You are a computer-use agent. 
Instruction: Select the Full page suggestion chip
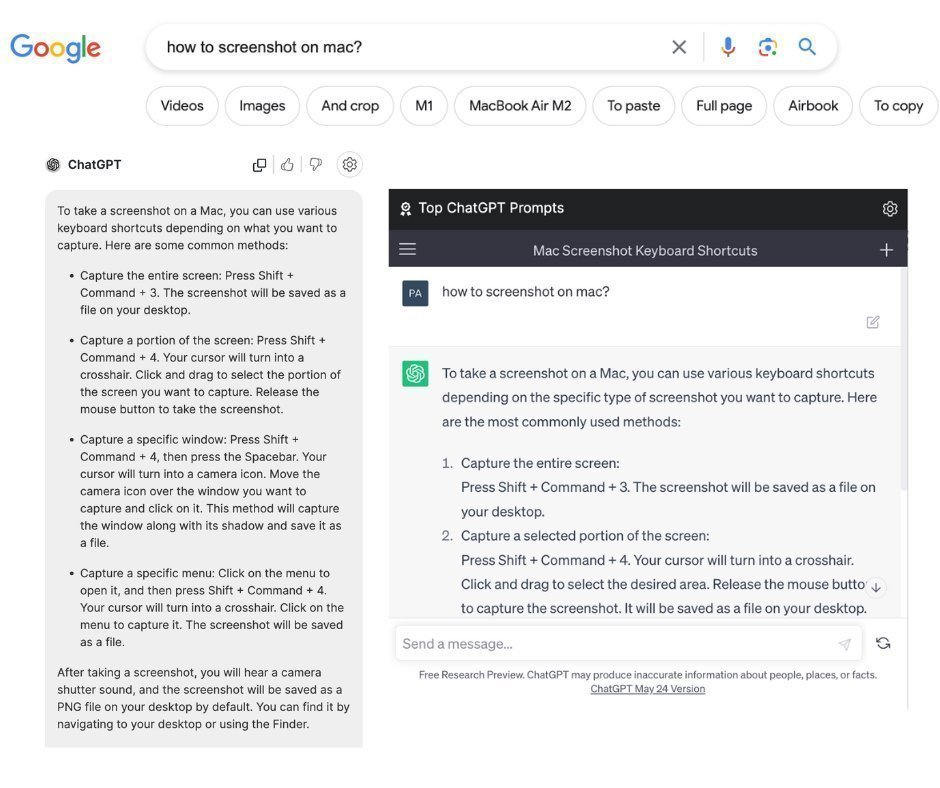[724, 106]
